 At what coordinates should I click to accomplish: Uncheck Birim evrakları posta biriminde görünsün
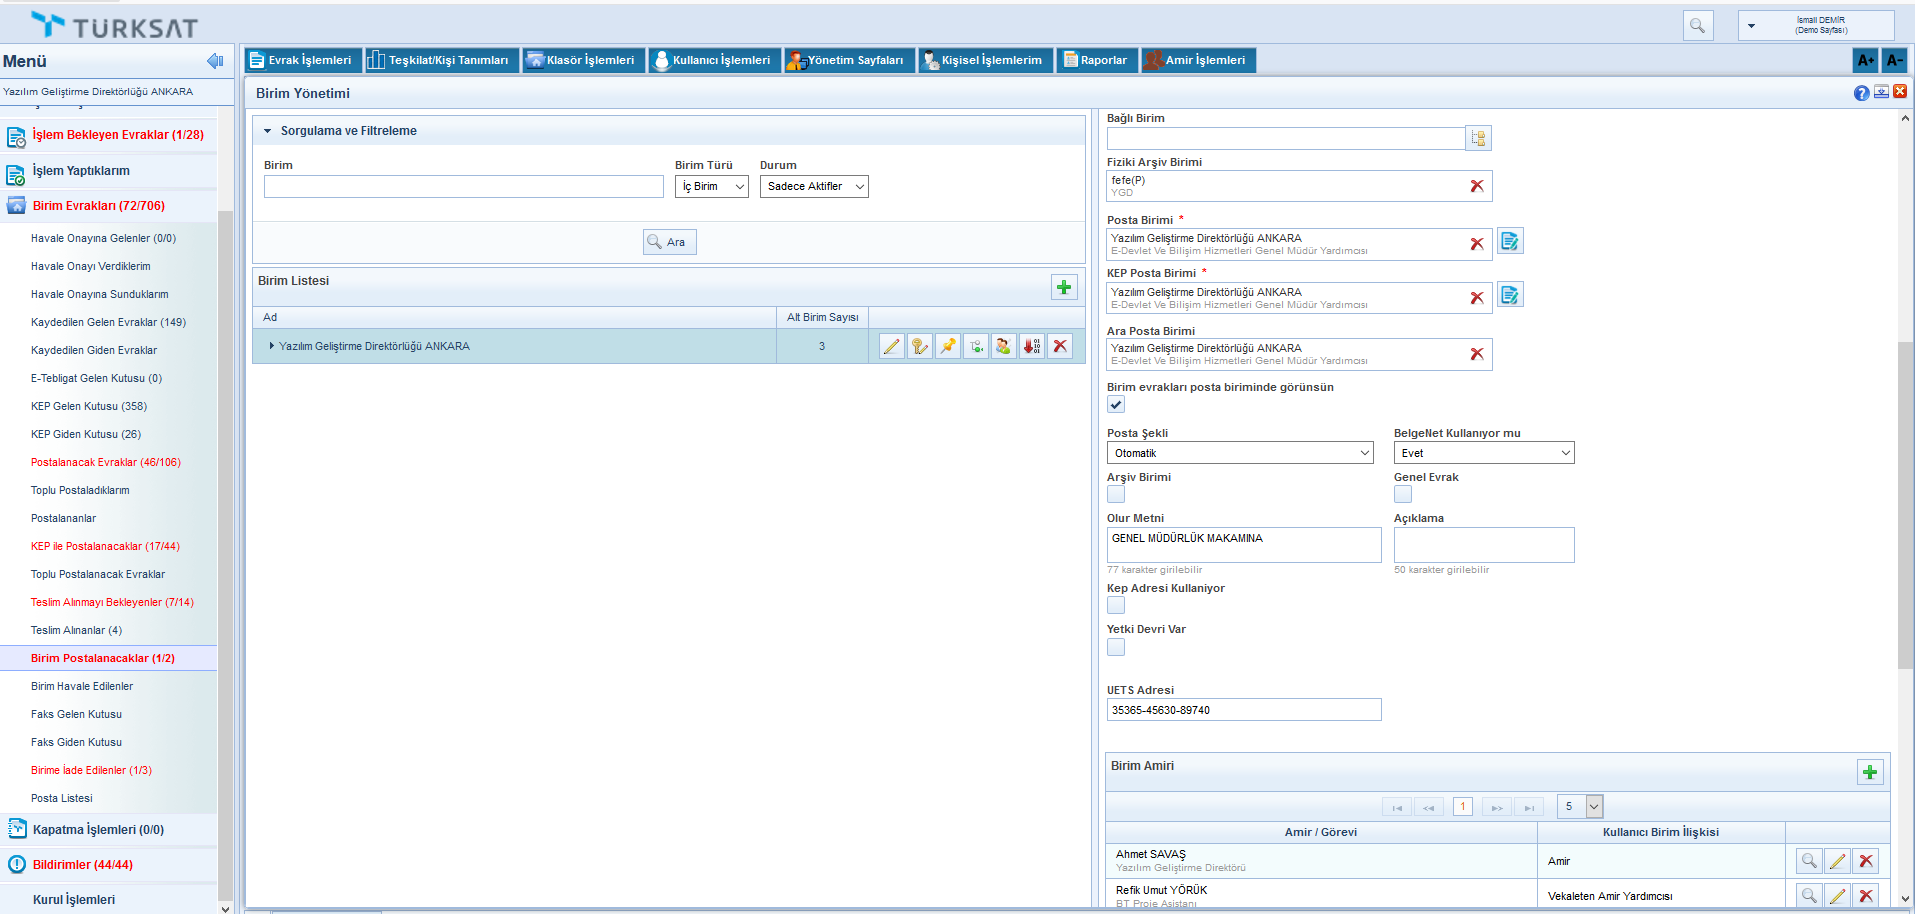tap(1116, 405)
